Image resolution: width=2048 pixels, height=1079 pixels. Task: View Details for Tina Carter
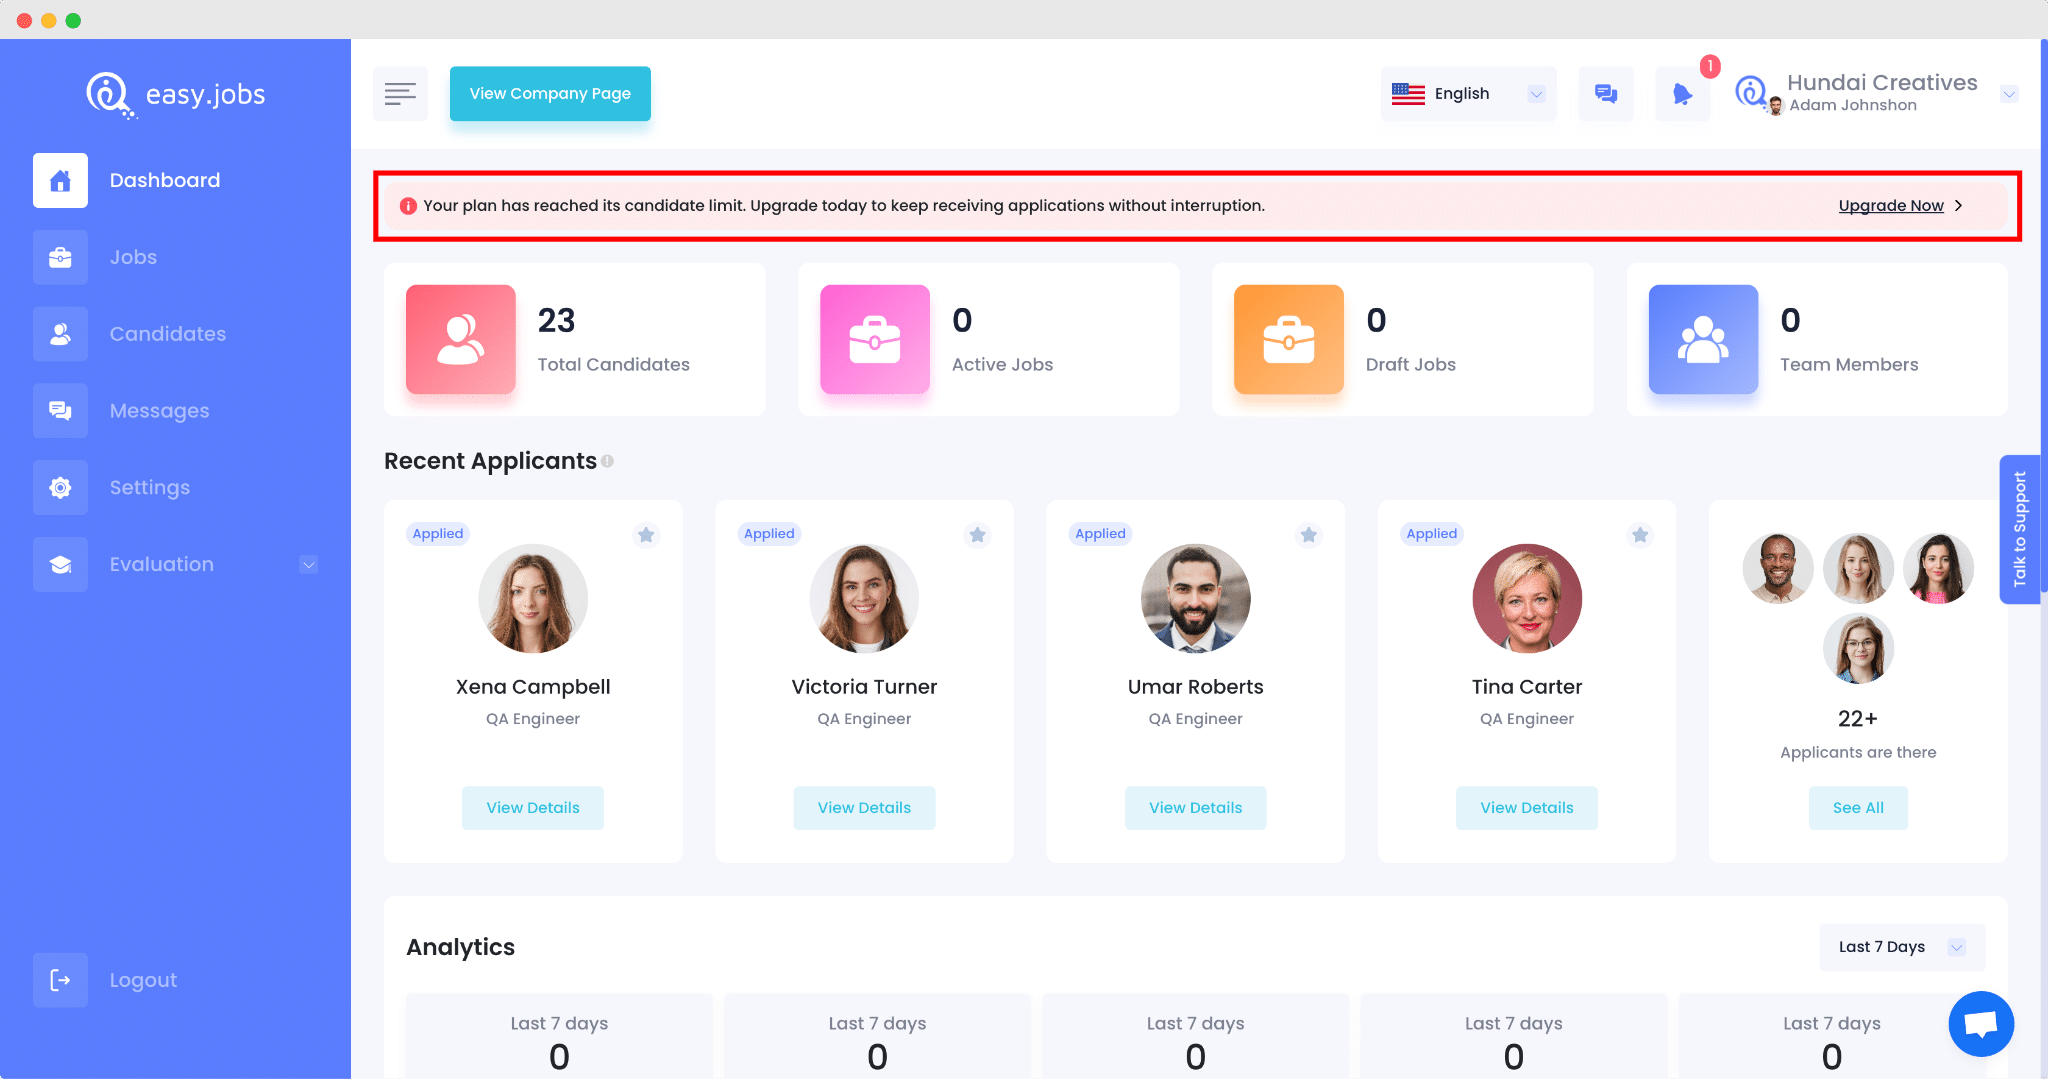coord(1527,808)
